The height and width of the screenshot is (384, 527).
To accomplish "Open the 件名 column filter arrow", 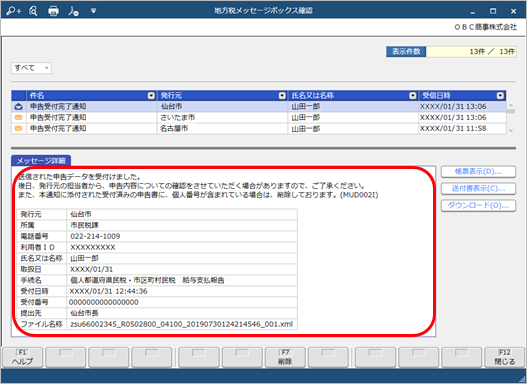I will tap(151, 96).
